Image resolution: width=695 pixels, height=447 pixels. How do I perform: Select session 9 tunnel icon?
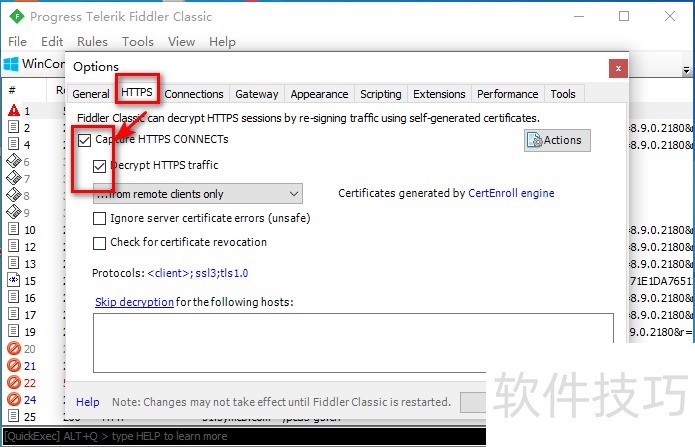coord(14,212)
